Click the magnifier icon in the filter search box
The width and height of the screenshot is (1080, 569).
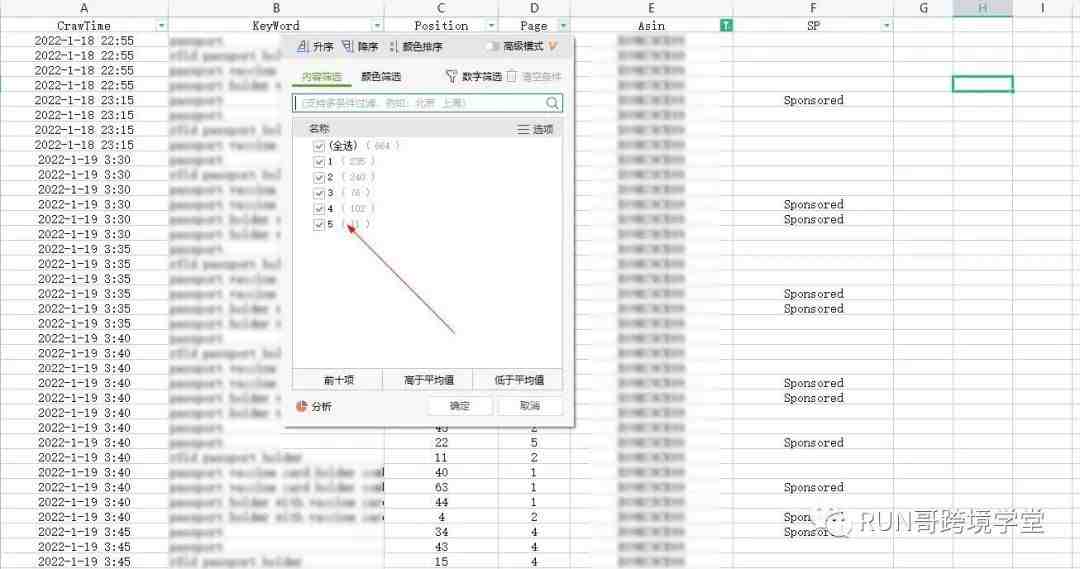point(552,103)
